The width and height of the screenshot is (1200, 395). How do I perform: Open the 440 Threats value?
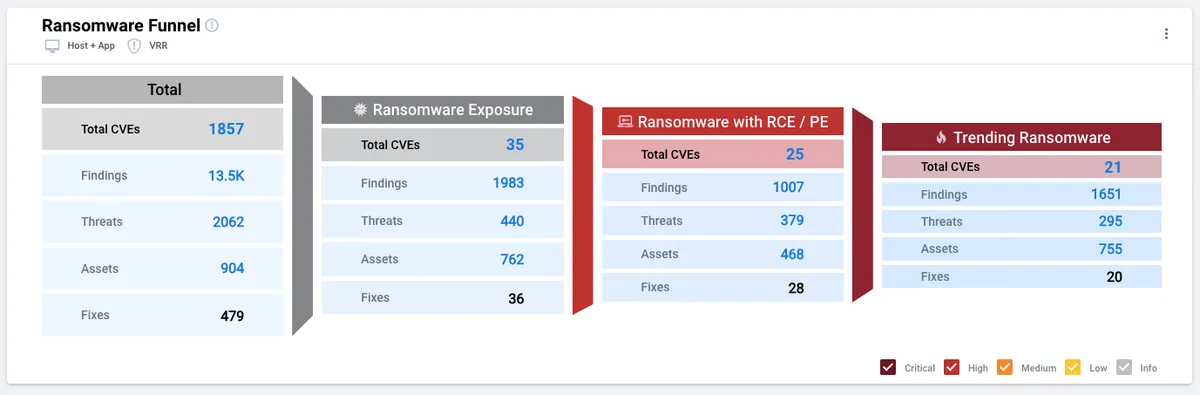(512, 221)
